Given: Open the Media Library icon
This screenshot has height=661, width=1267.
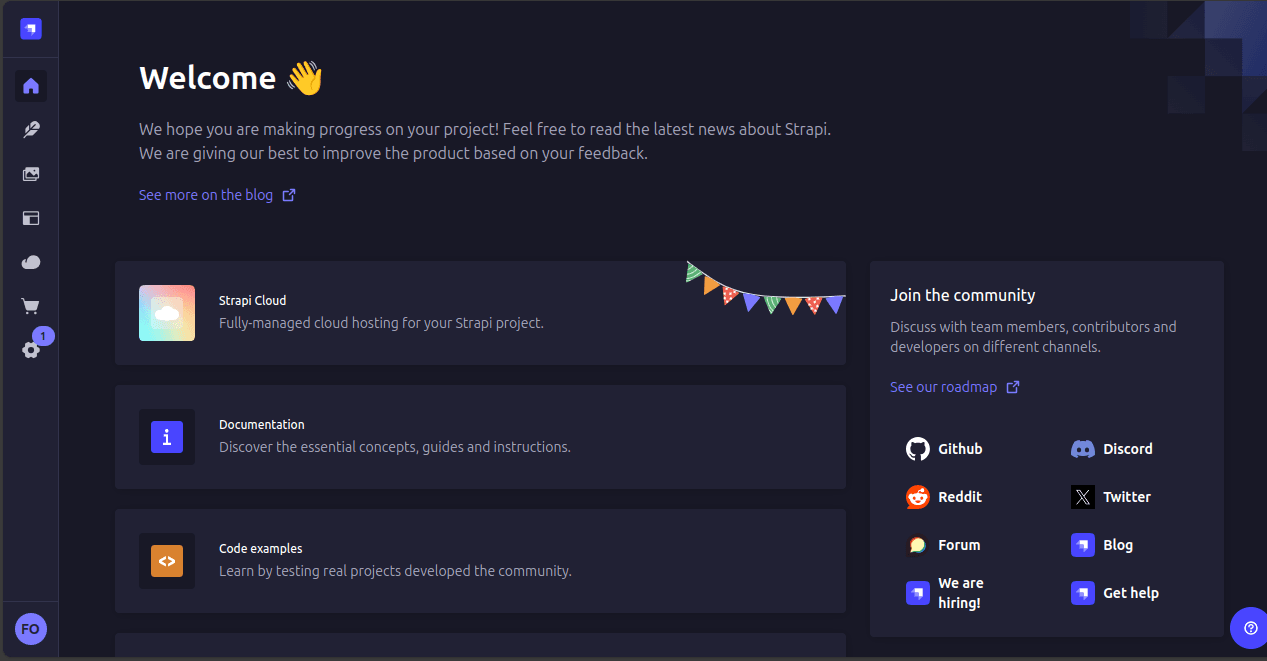Looking at the screenshot, I should point(31,174).
